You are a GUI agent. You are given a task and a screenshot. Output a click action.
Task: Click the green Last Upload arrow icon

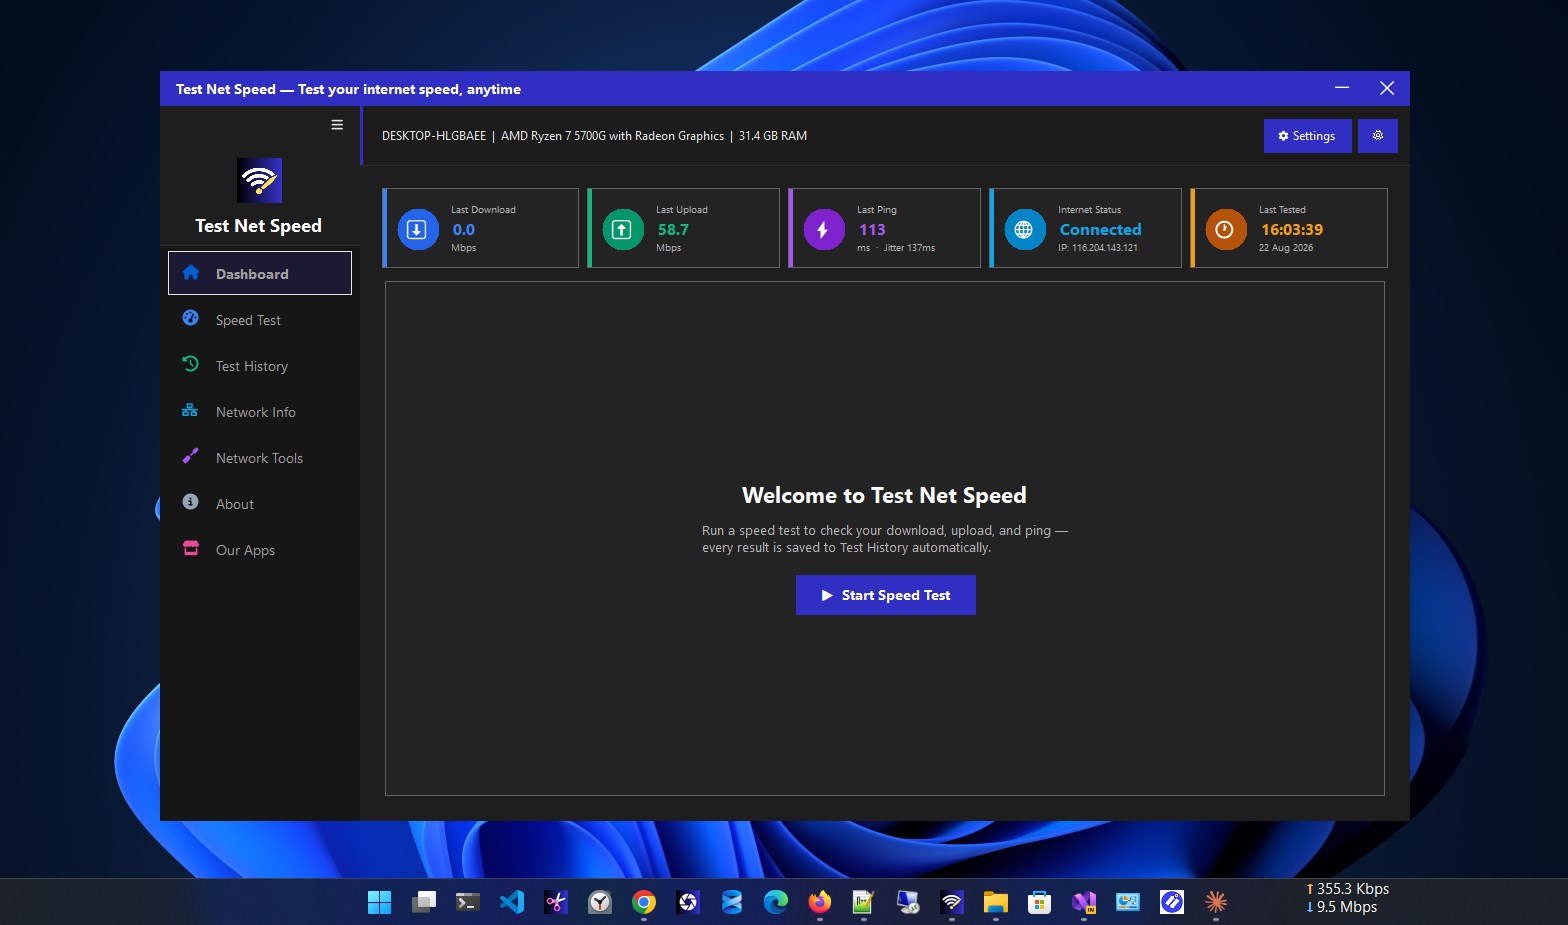622,229
